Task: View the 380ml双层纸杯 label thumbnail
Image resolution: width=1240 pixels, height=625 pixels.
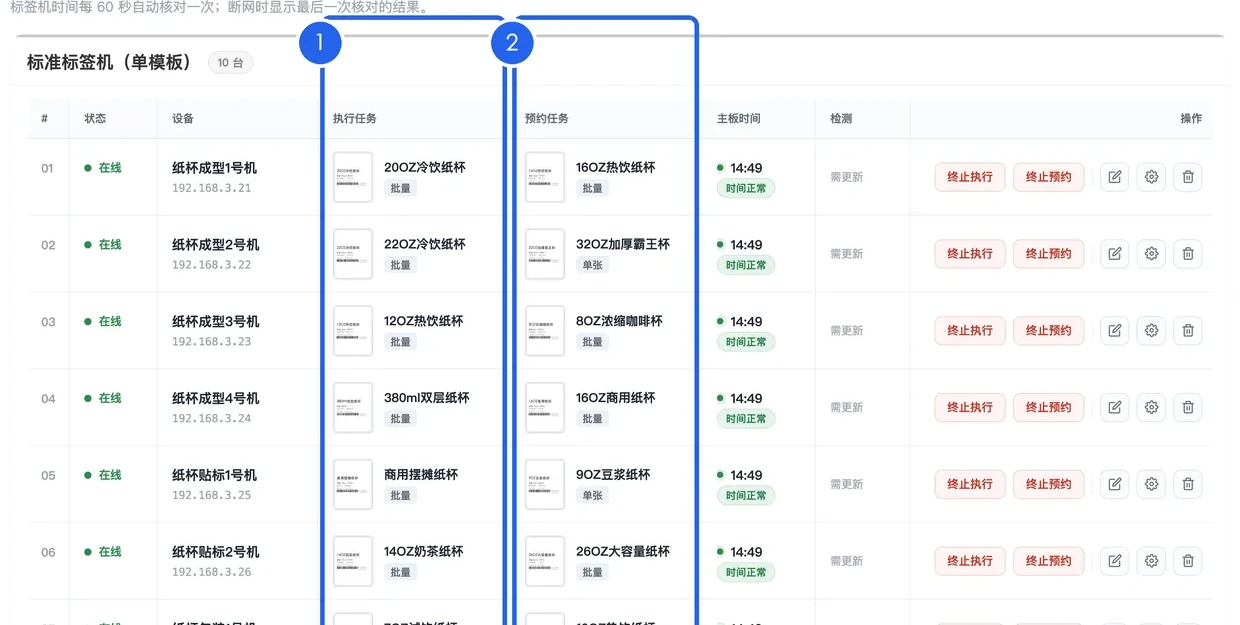Action: click(353, 407)
